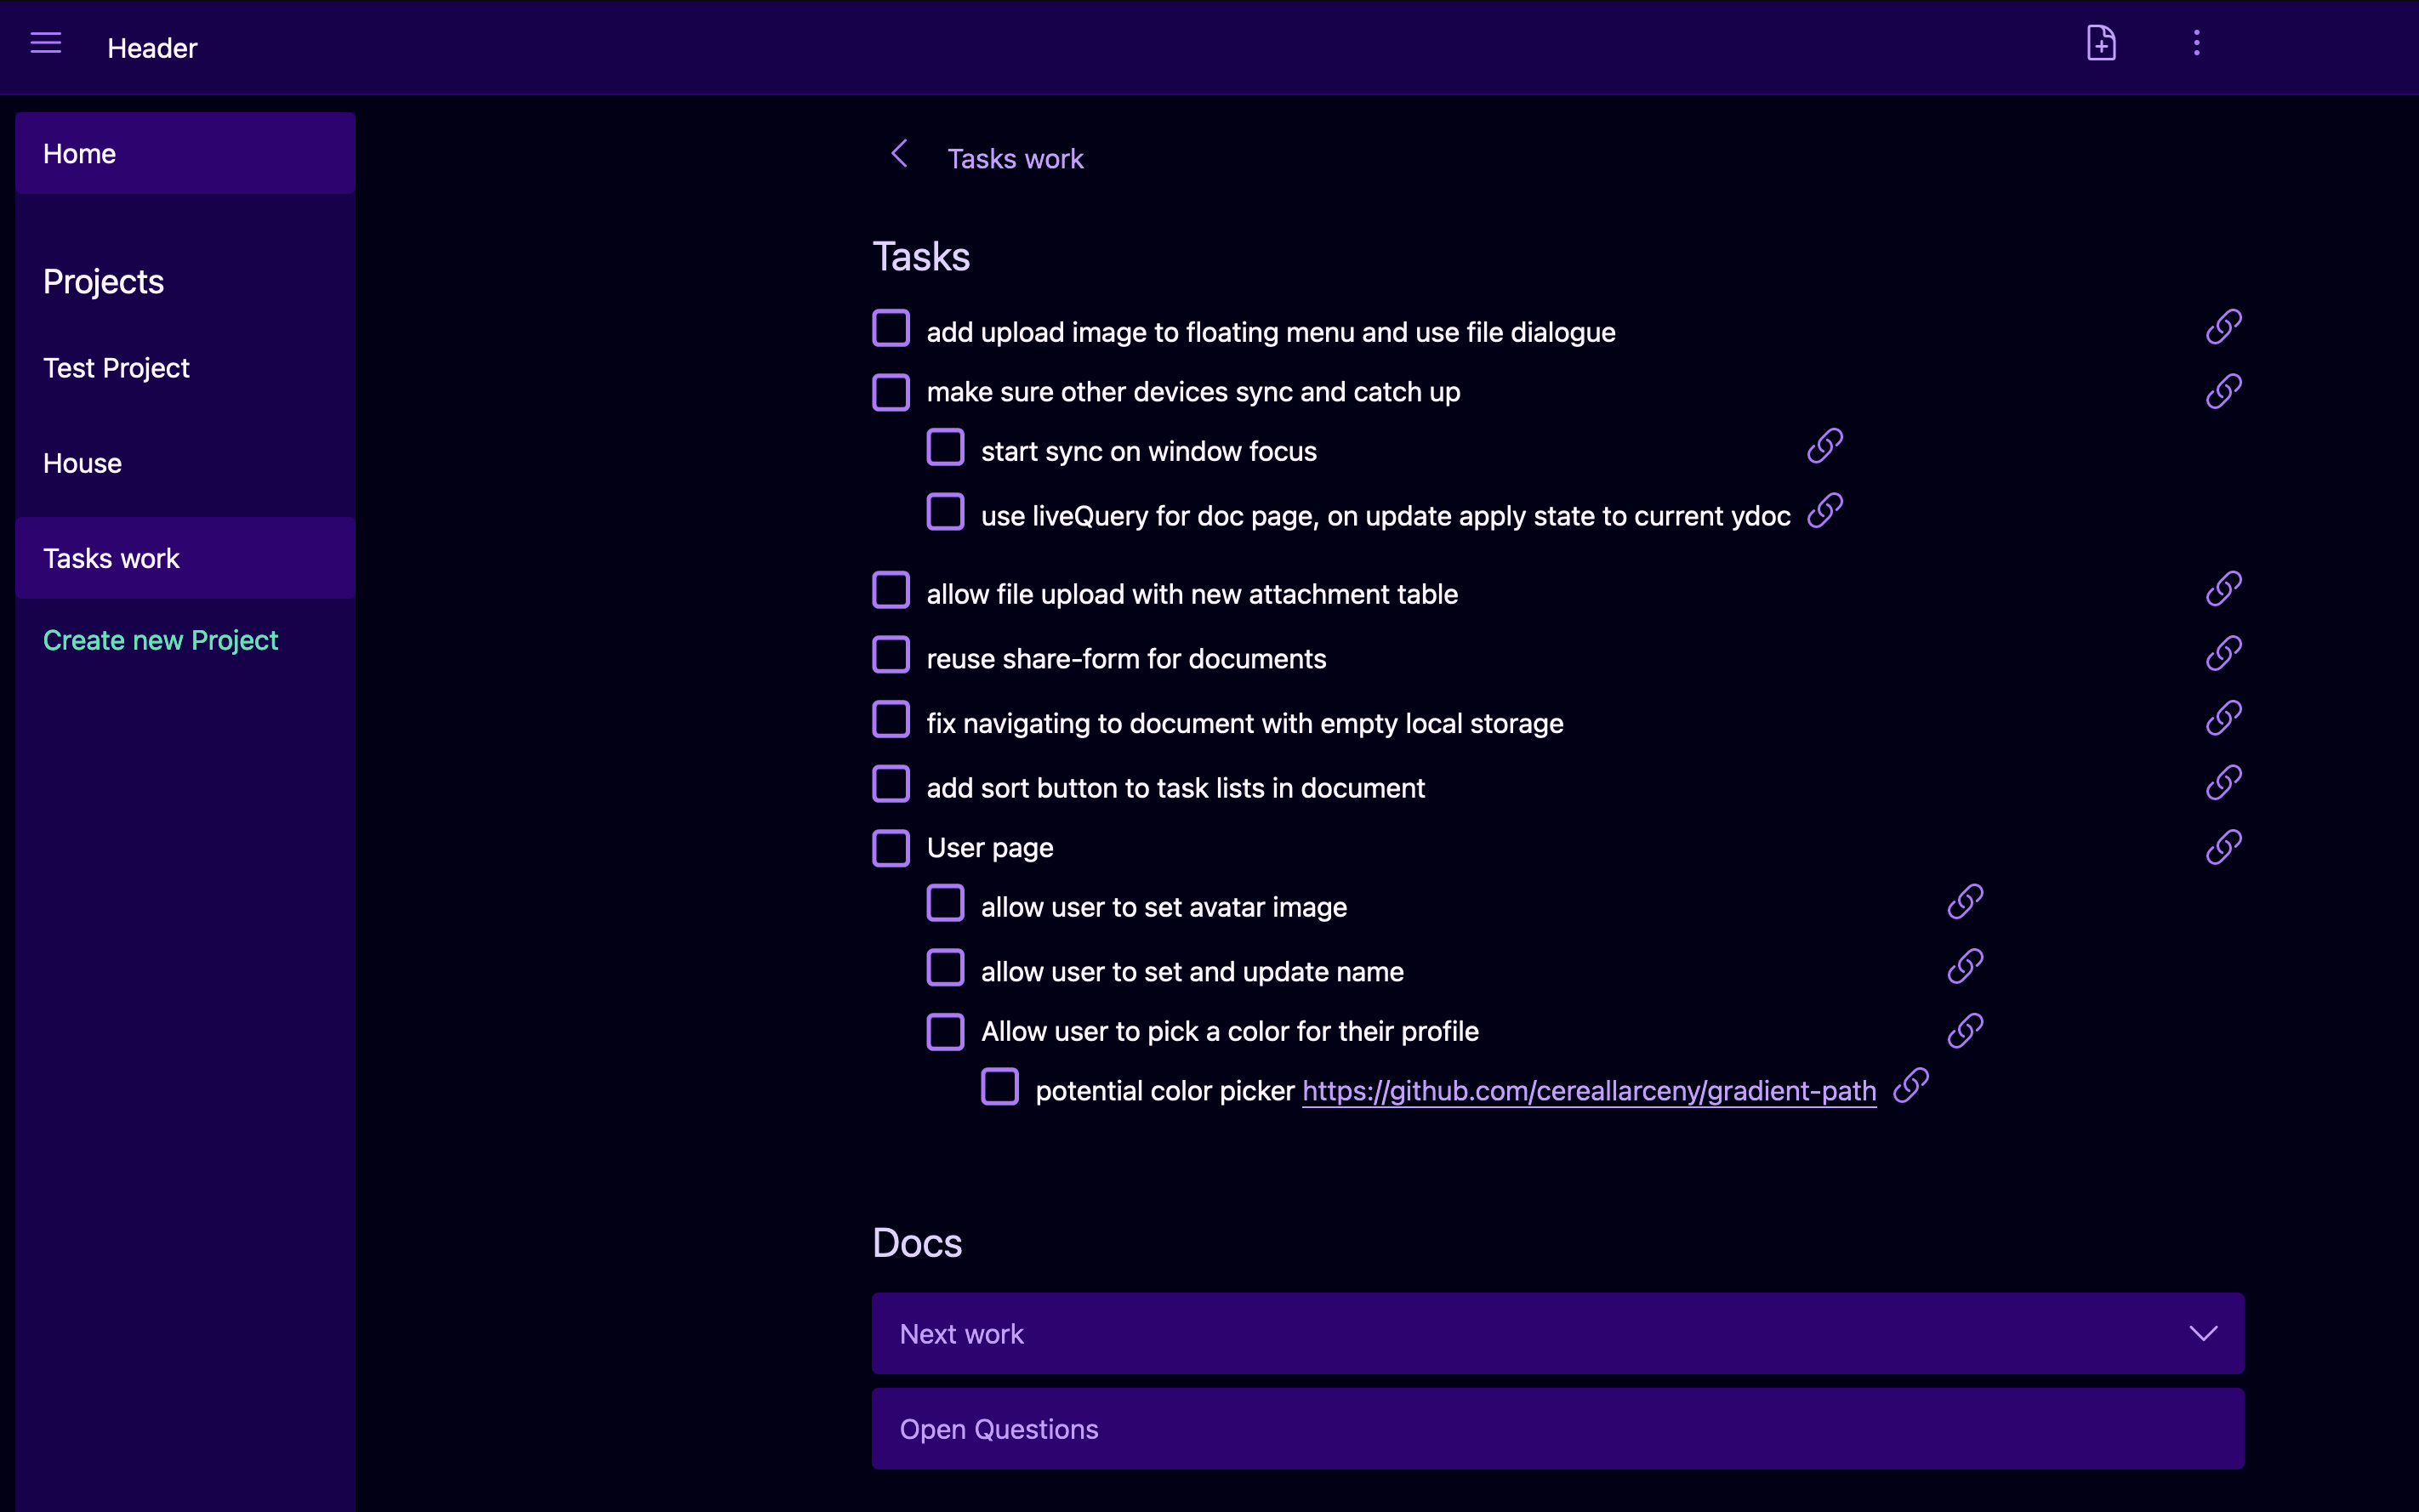Image resolution: width=2419 pixels, height=1512 pixels.
Task: Go back using the chevron beside Tasks work
Action: pos(899,154)
